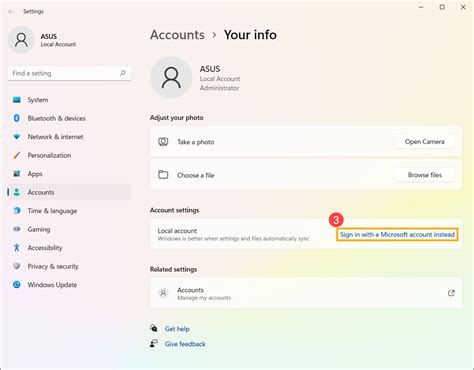
Task: Click the Take a photo row label
Action: click(x=196, y=142)
